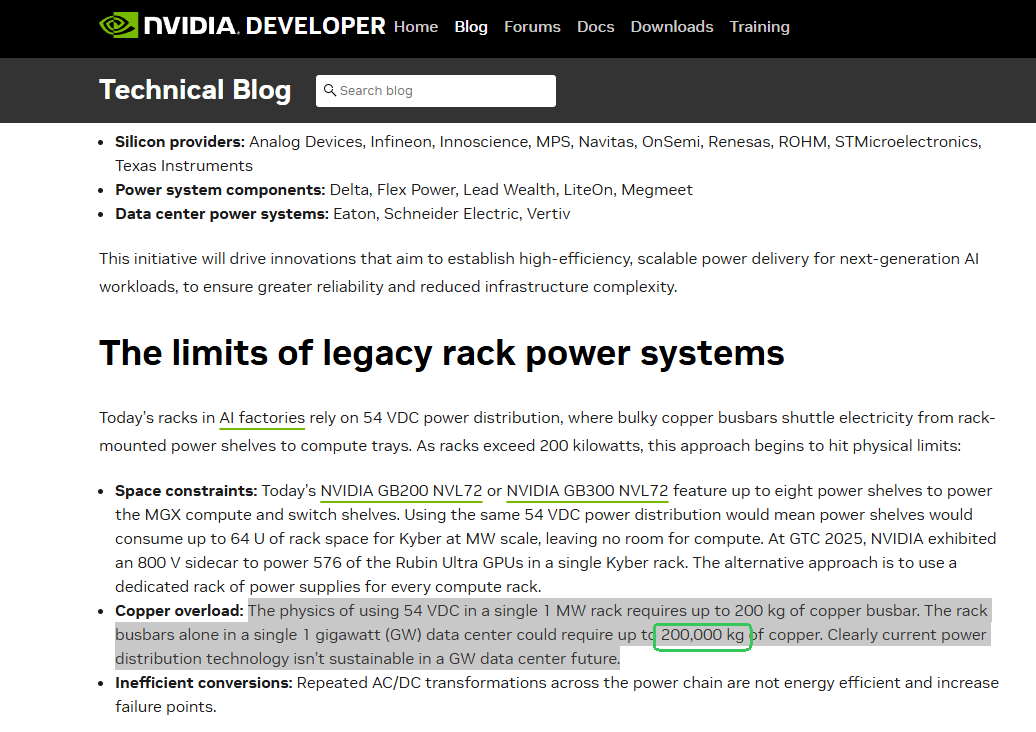Open the Home nav item
Screen dimensions: 1036x732
(416, 27)
